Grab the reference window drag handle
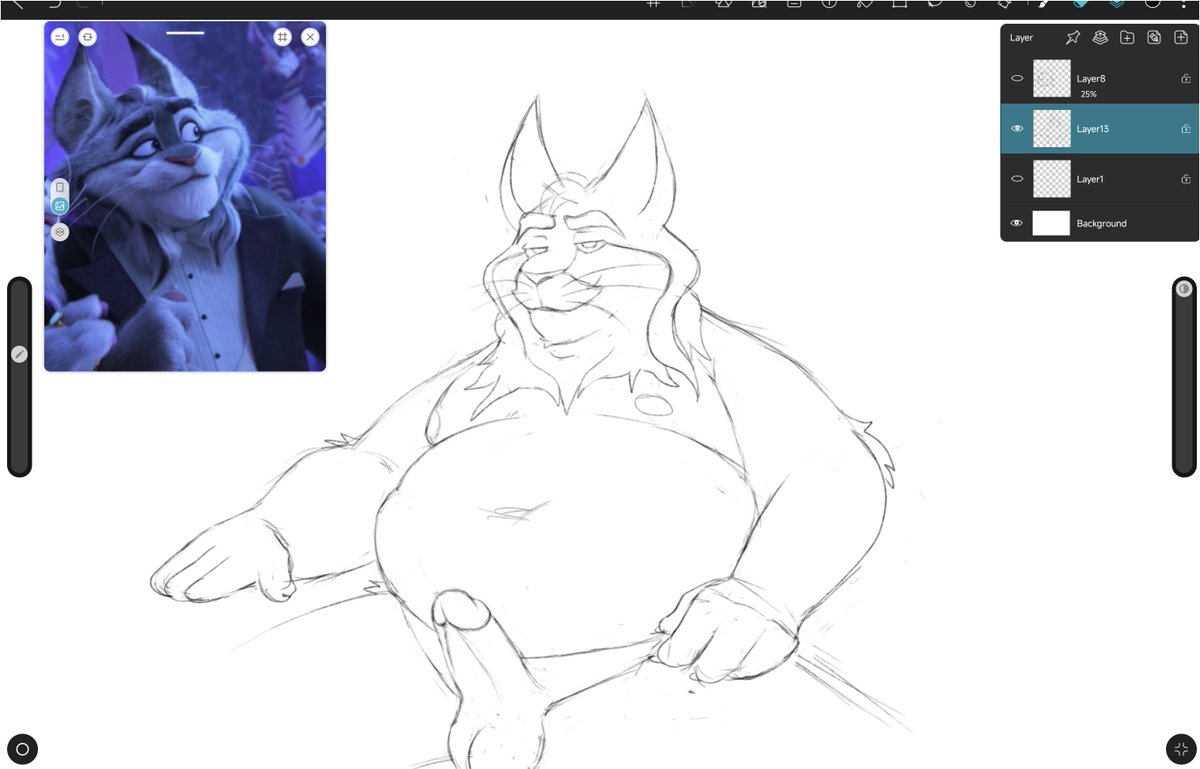 186,33
